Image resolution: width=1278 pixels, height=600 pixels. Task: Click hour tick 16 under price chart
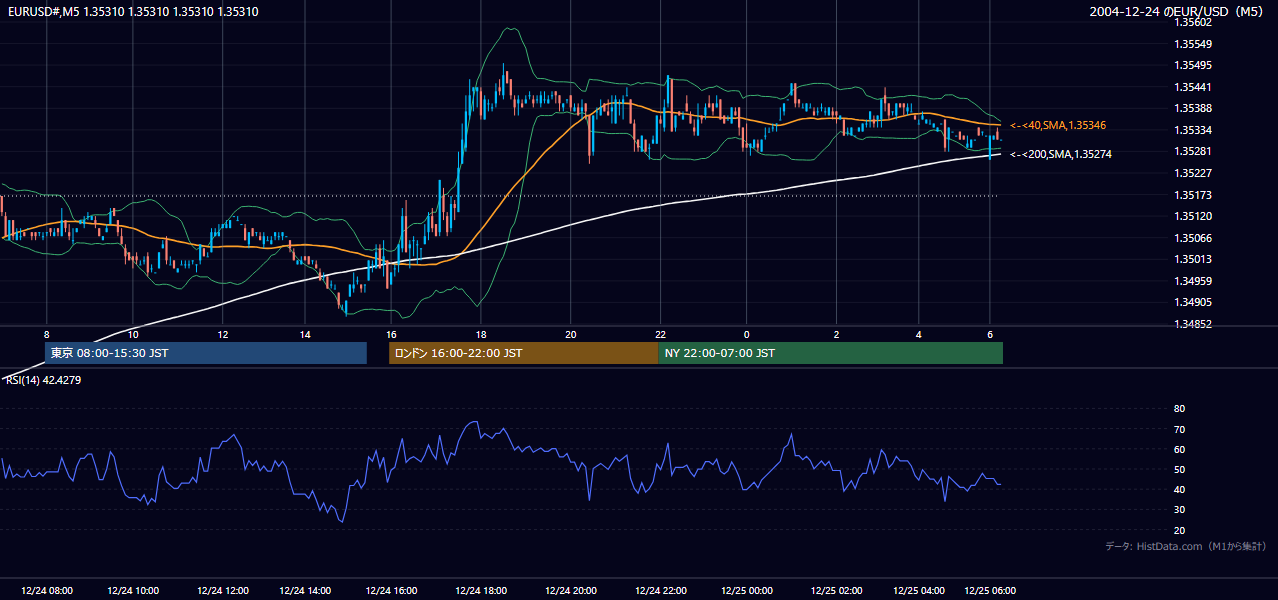click(x=392, y=334)
